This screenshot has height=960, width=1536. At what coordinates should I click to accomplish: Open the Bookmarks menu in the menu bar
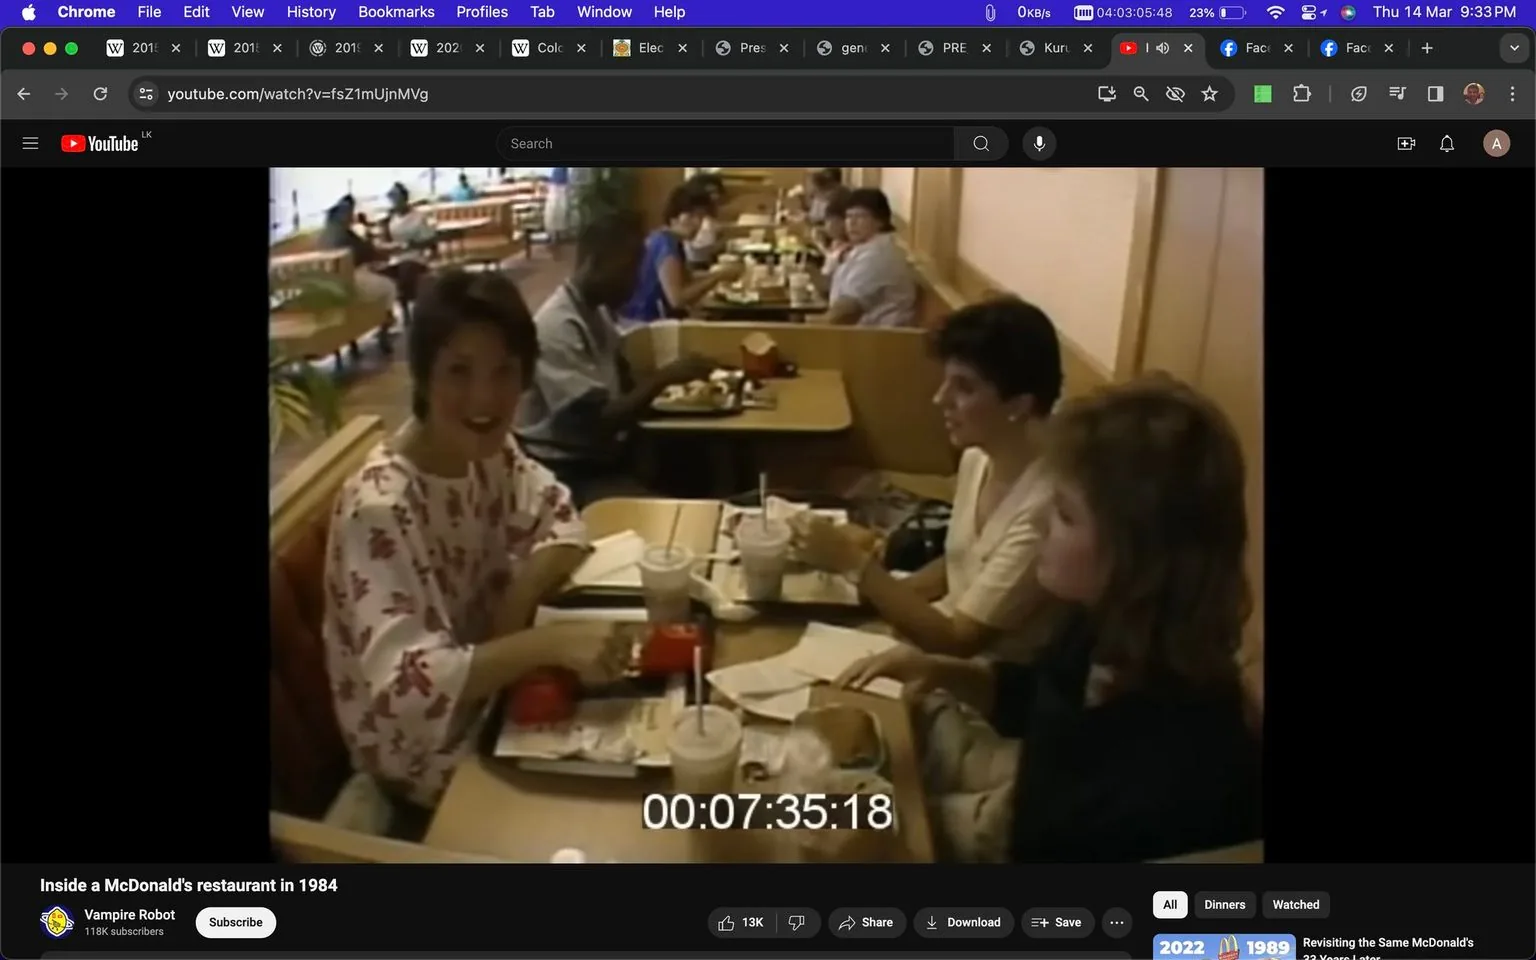[395, 12]
